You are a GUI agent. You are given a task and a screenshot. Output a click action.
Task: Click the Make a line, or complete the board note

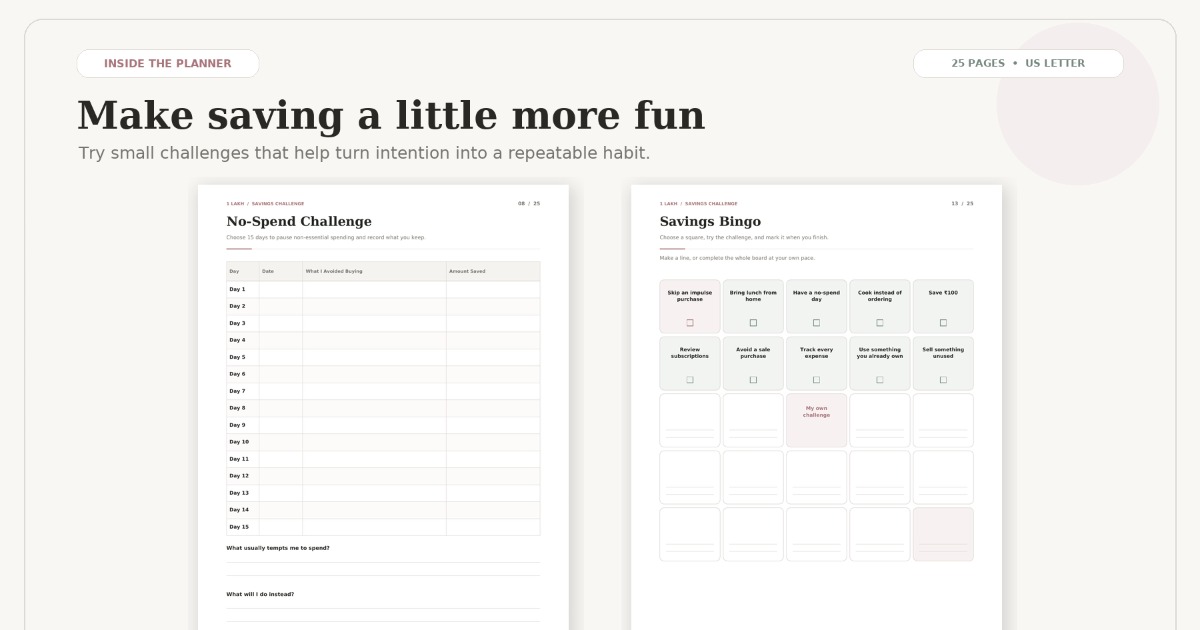[x=737, y=258]
